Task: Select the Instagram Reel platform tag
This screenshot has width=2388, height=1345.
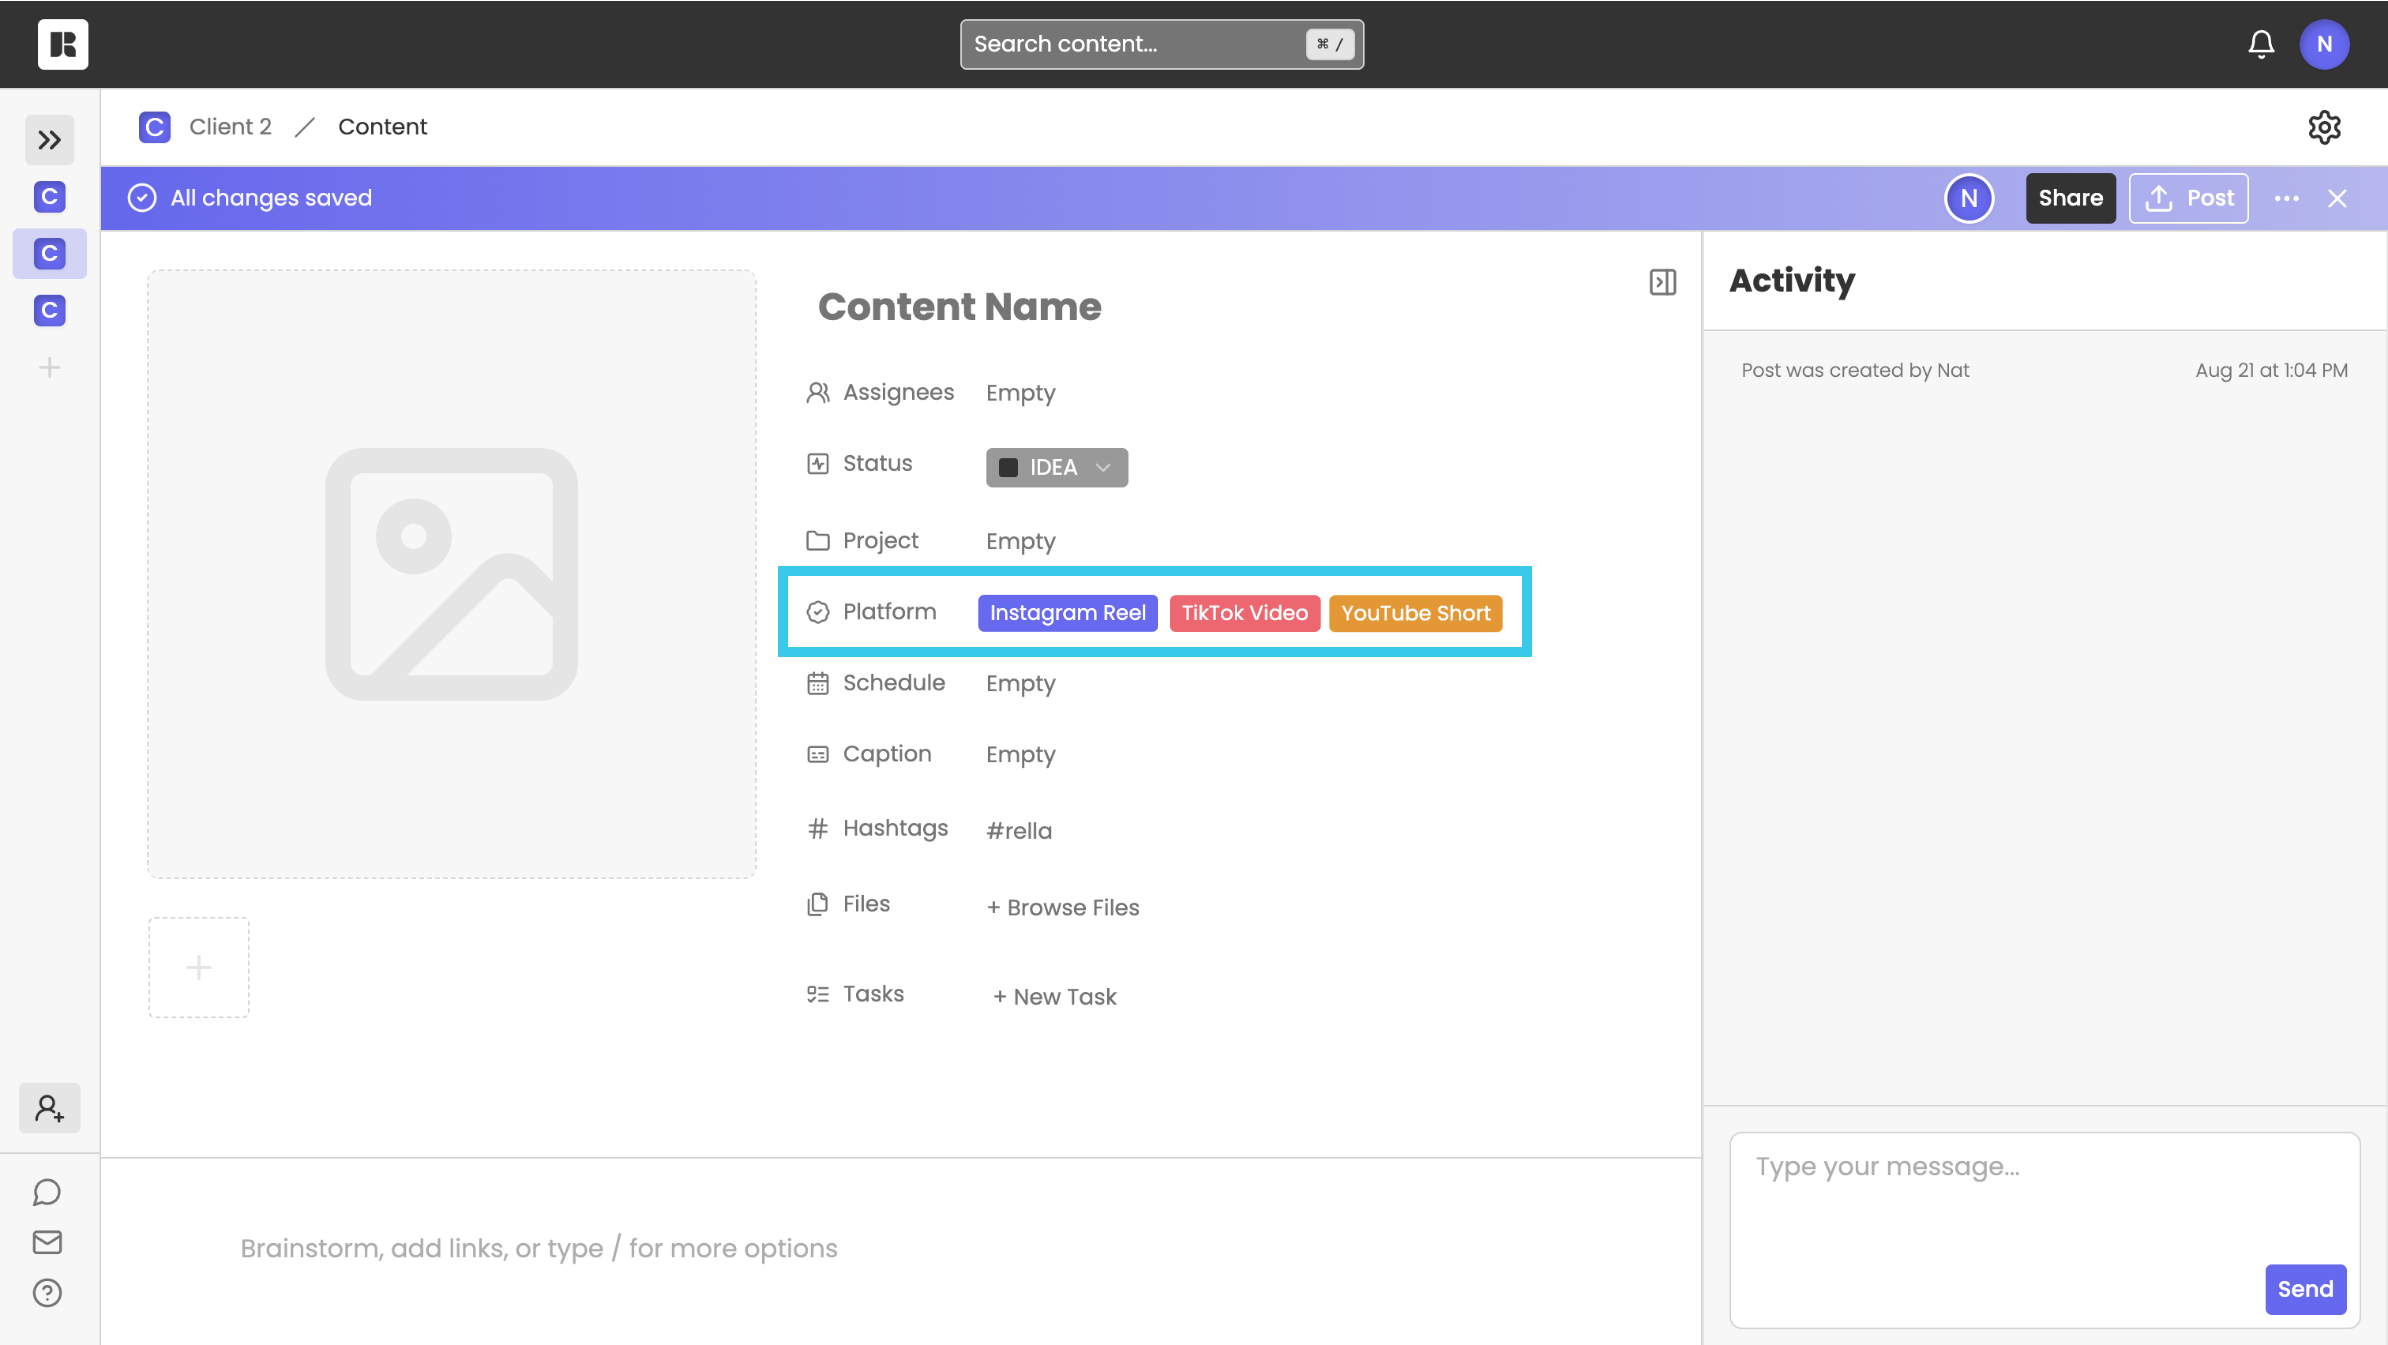Action: pyautogui.click(x=1067, y=613)
